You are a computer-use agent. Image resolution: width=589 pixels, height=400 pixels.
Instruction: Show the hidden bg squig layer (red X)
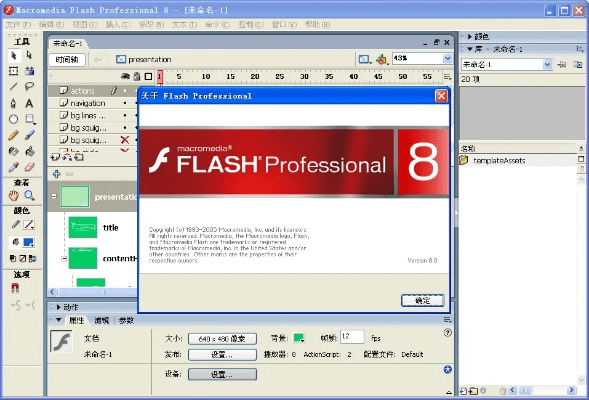tap(125, 140)
